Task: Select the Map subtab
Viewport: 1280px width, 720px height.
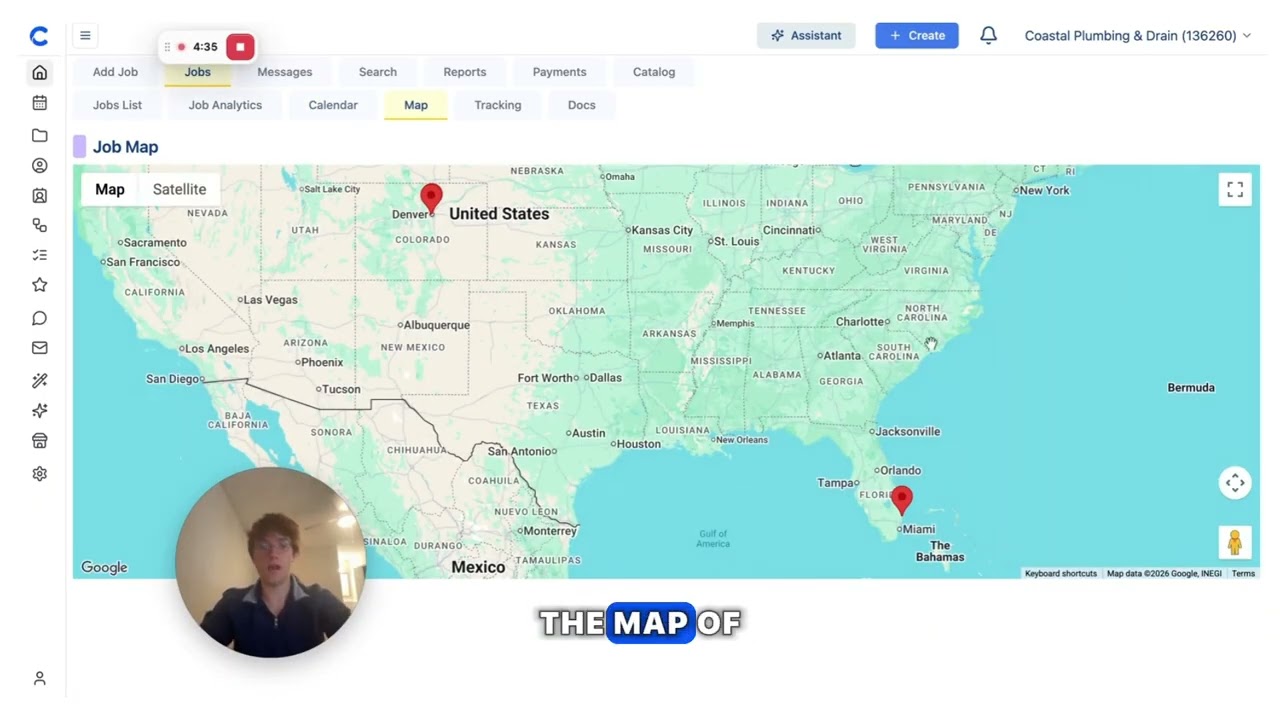Action: click(416, 105)
